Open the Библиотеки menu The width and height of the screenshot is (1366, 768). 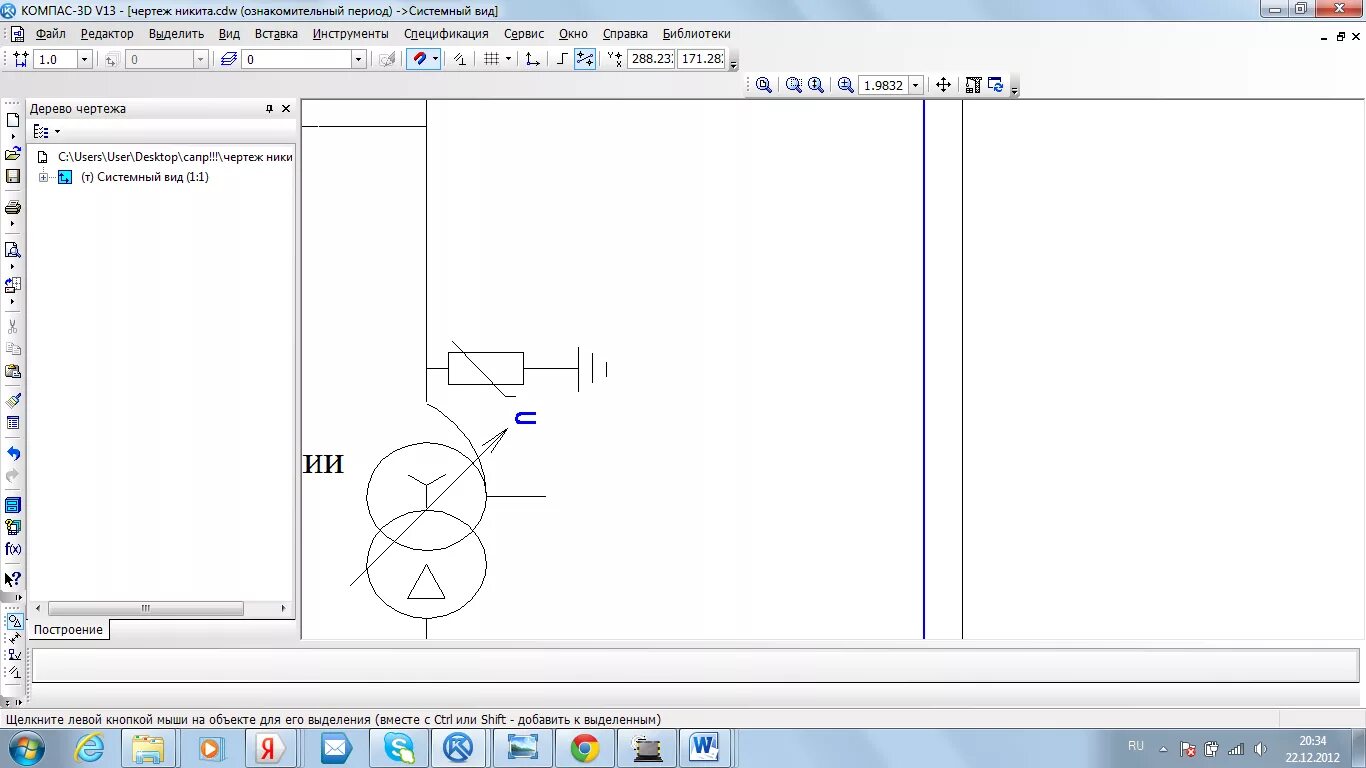[697, 33]
